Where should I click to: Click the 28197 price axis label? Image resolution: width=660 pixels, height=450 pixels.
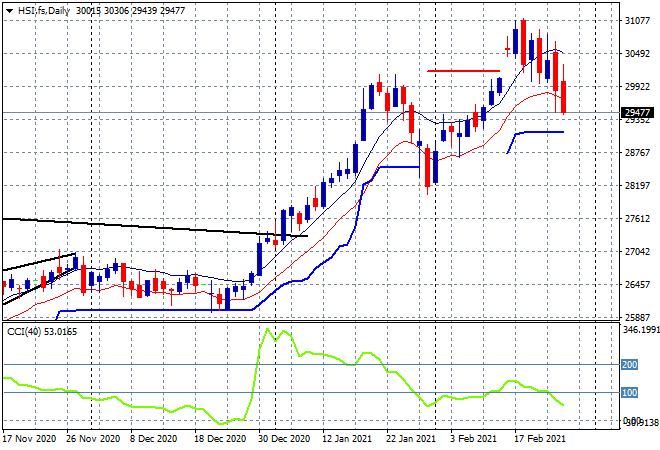pos(637,185)
